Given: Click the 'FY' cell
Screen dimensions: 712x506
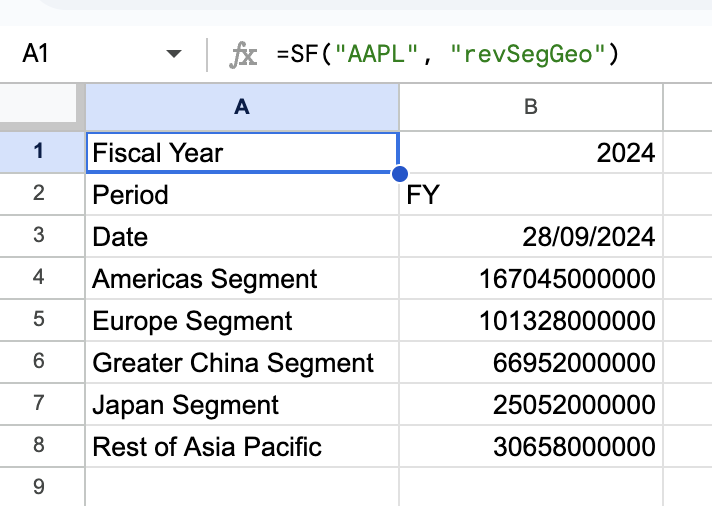Looking at the screenshot, I should (531, 194).
